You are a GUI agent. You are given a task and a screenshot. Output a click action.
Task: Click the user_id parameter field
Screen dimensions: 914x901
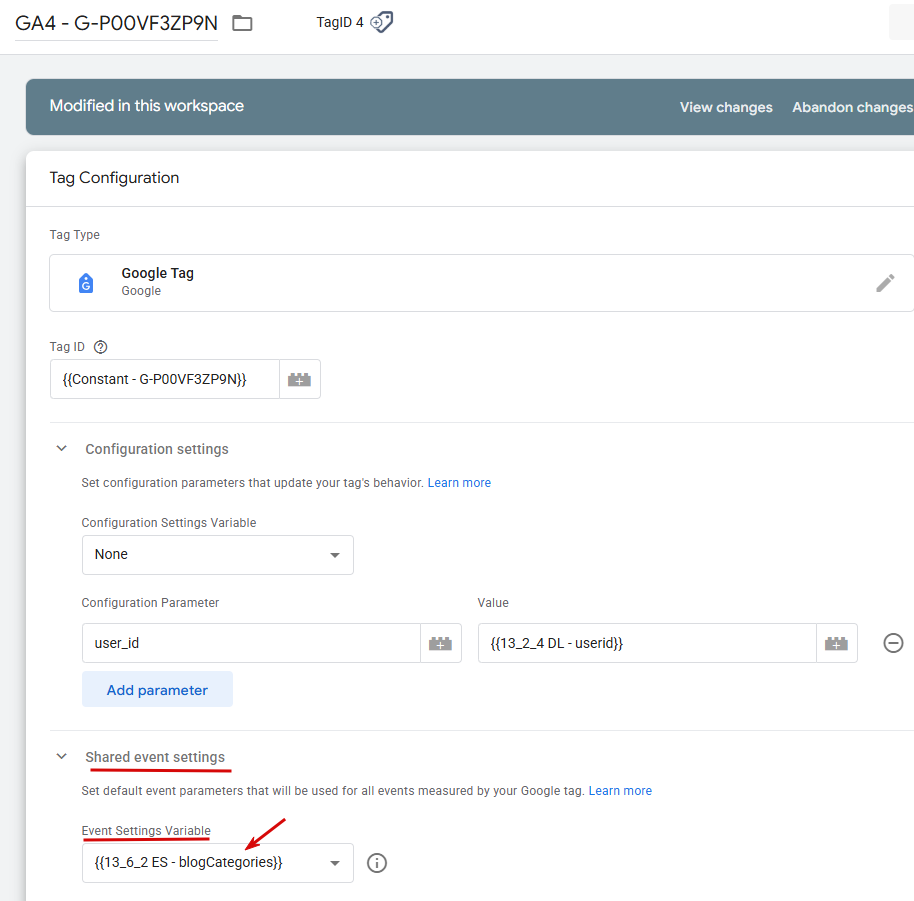[251, 643]
